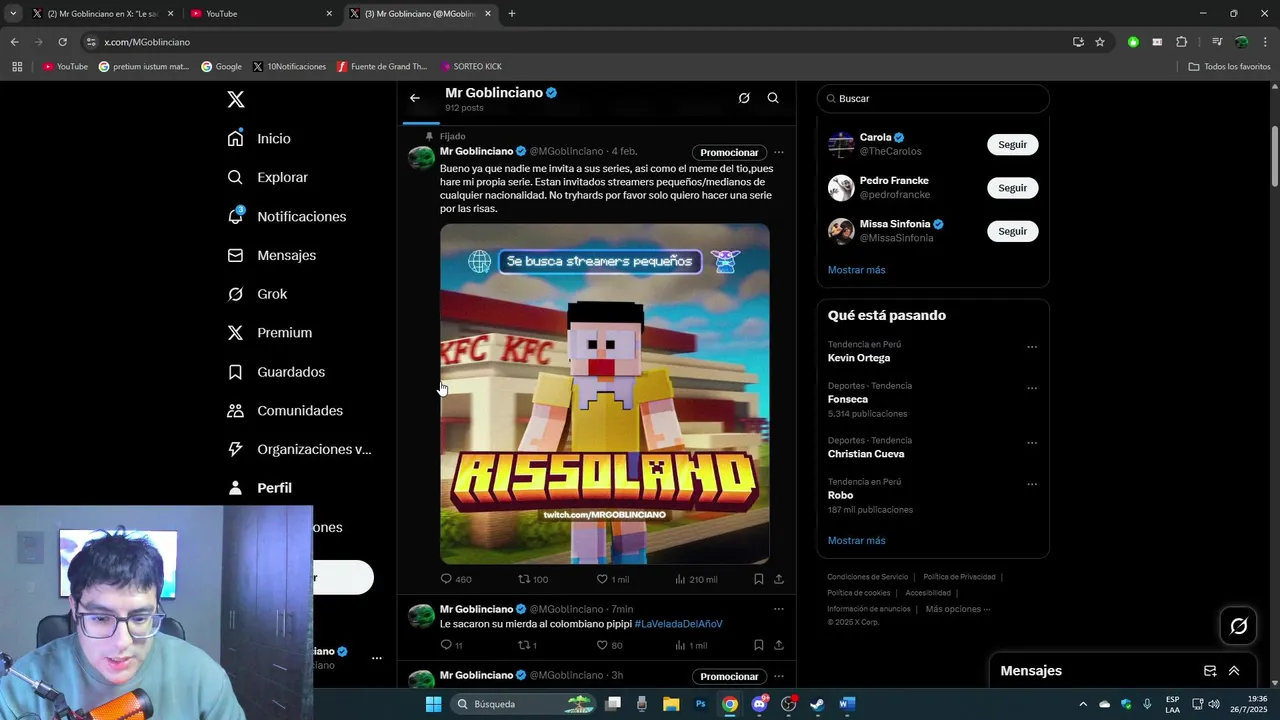Open Guardados bookmarks in sidebar
The width and height of the screenshot is (1280, 720).
[x=276, y=372]
